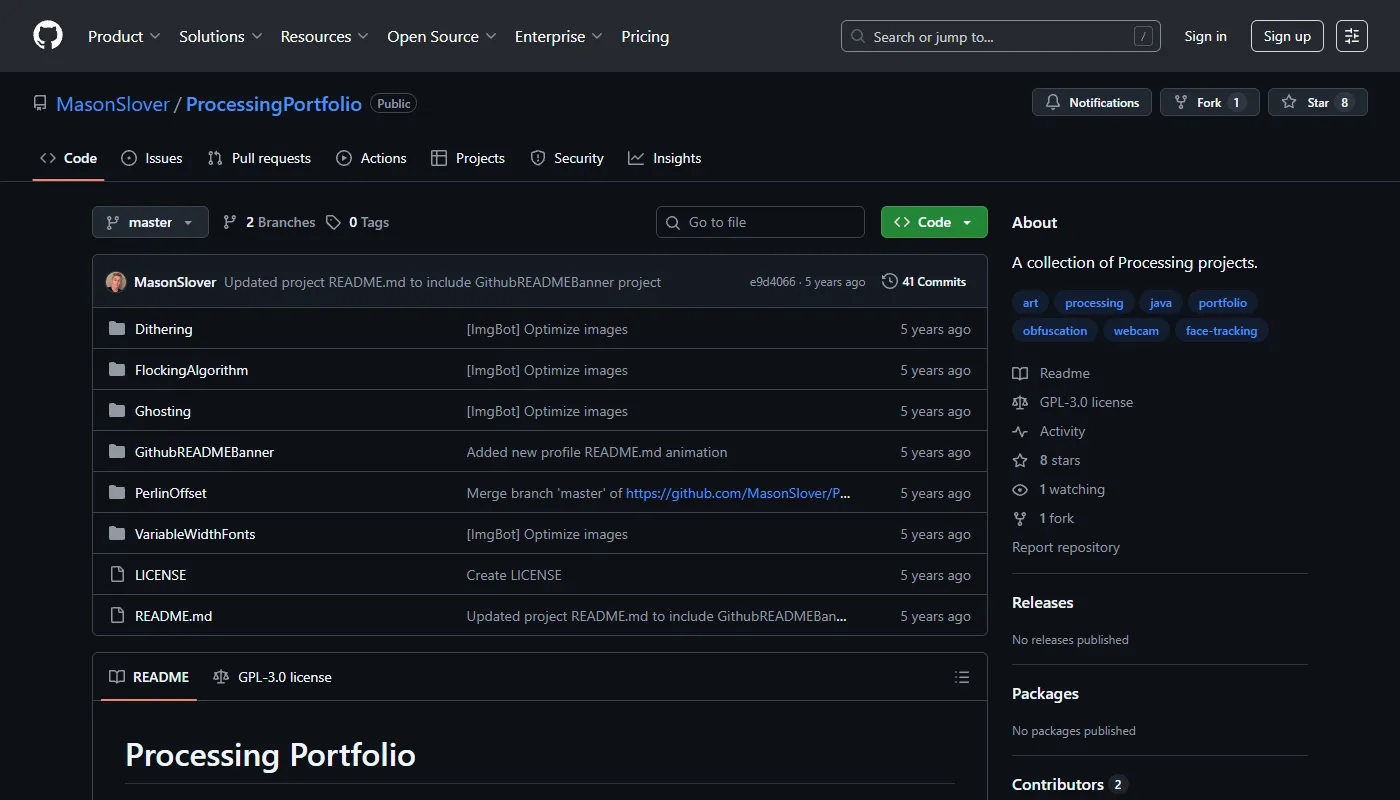This screenshot has height=800, width=1400.
Task: Switch to the Security tab
Action: click(567, 158)
